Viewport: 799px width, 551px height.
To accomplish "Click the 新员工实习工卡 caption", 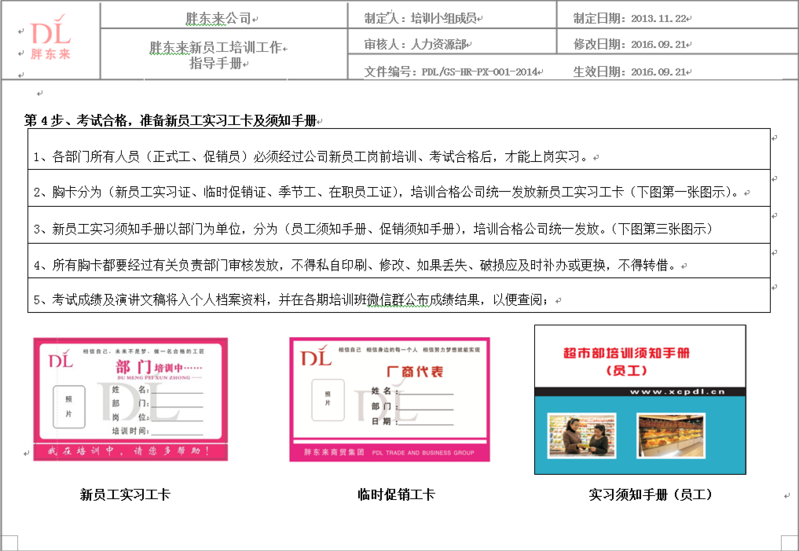I will tap(125, 494).
